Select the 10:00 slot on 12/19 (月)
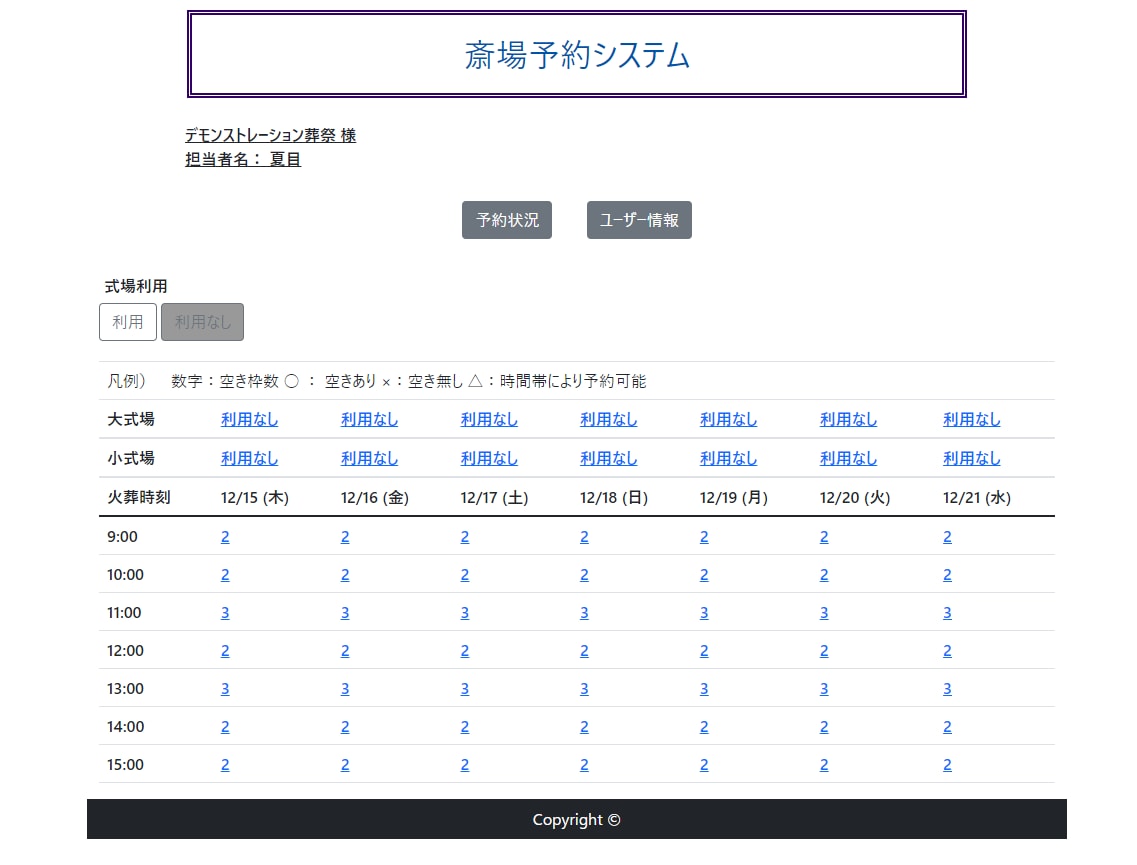Viewport: 1137px width, 865px height. pos(704,575)
